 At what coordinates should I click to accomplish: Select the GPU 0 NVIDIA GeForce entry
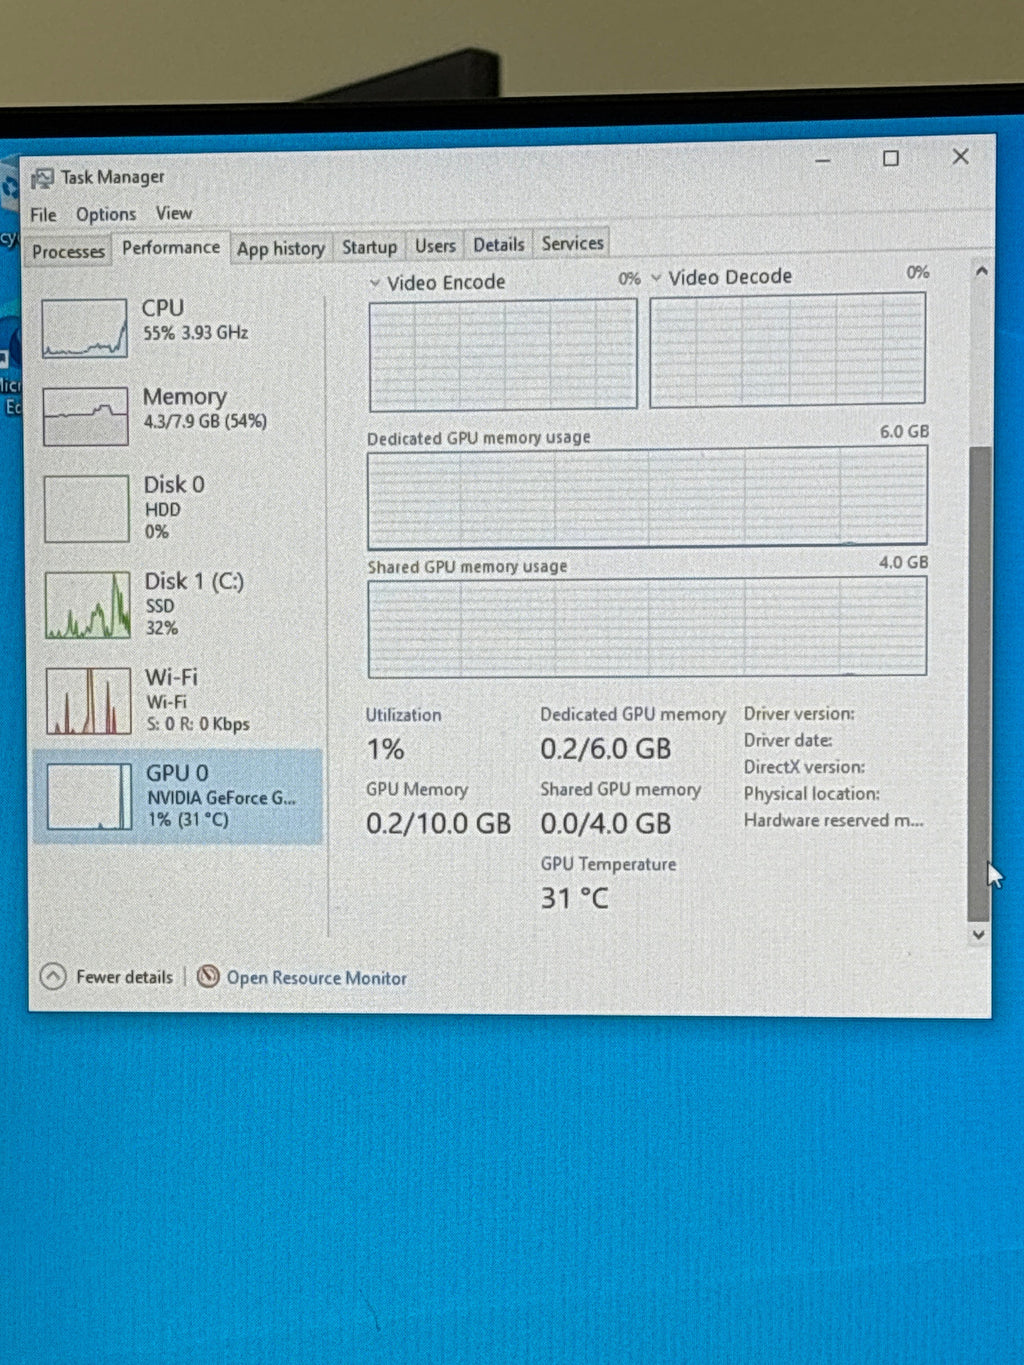coord(179,796)
